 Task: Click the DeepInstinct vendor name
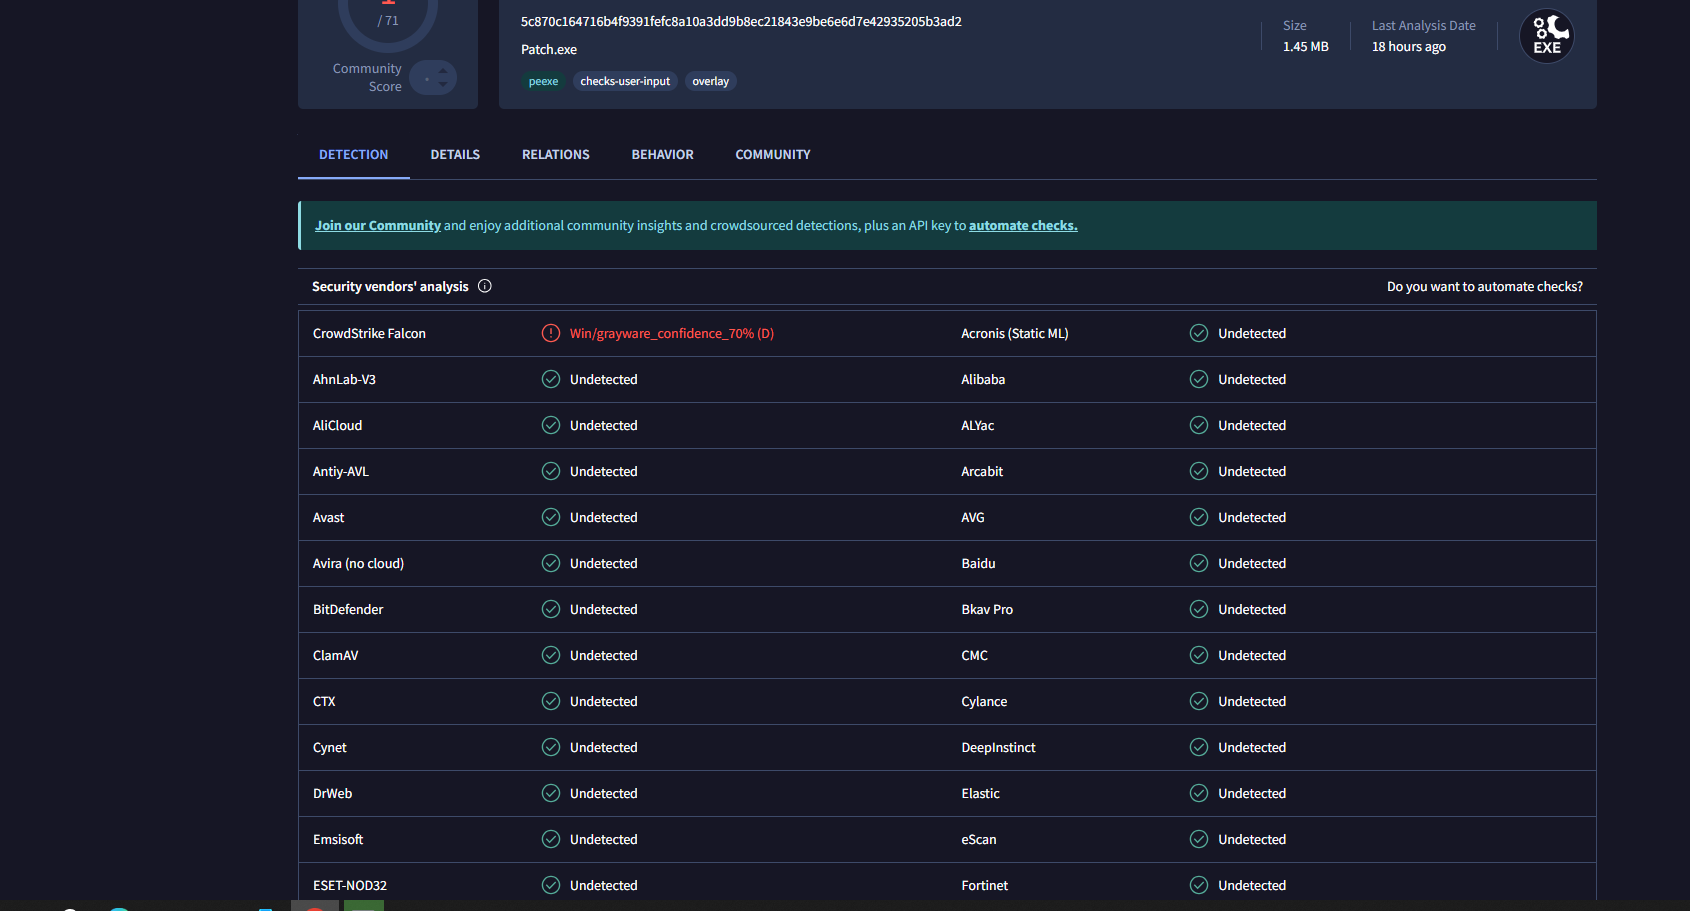(998, 748)
